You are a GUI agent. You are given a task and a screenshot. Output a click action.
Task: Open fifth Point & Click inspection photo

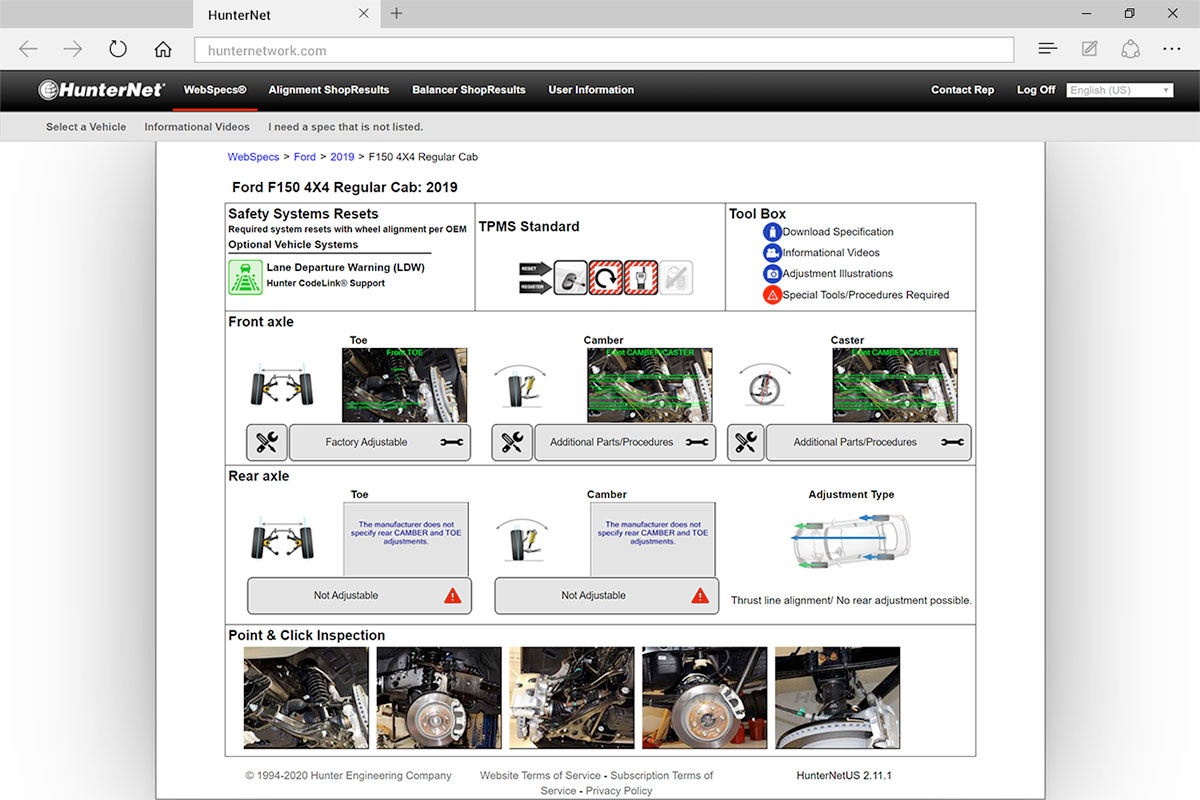[838, 698]
